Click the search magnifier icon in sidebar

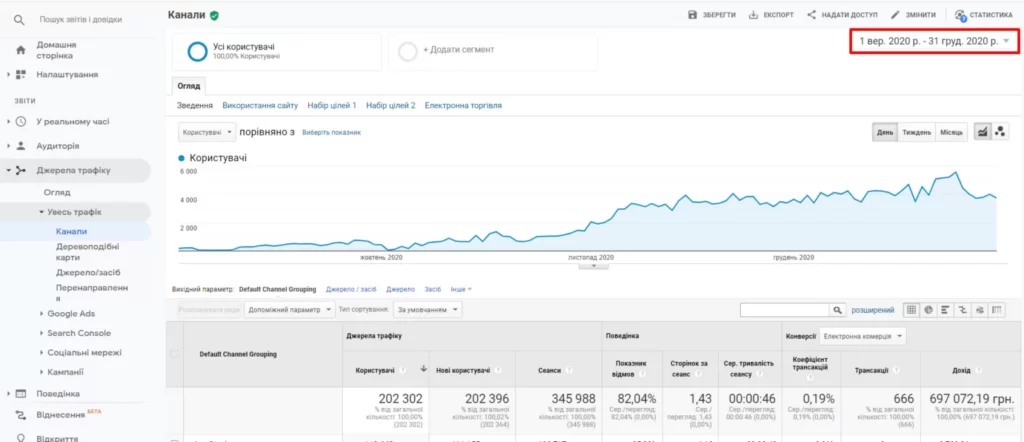click(20, 20)
